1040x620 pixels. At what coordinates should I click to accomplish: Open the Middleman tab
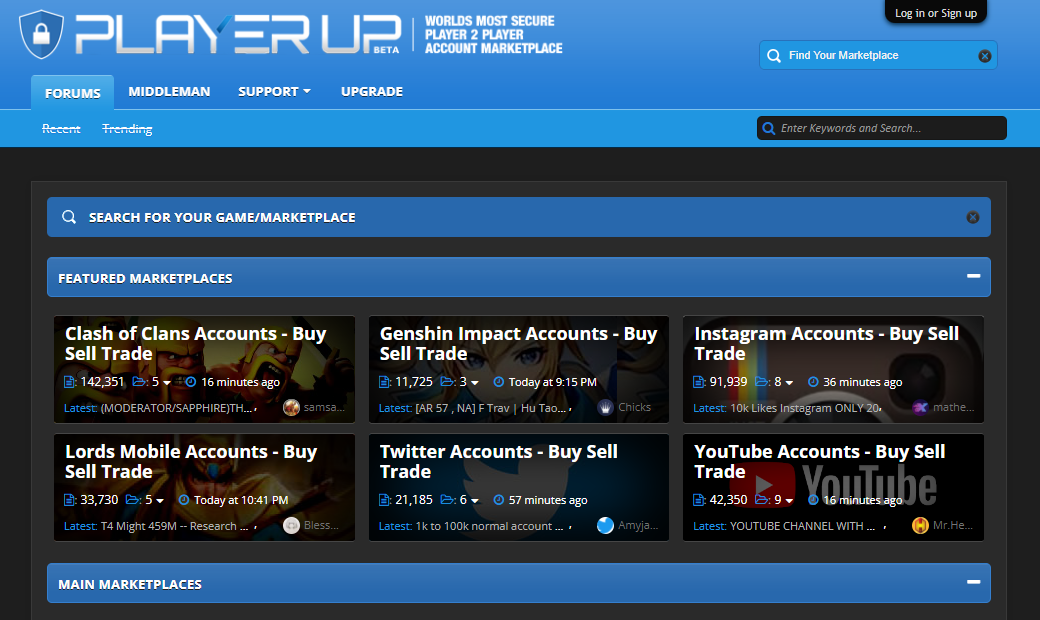[169, 92]
